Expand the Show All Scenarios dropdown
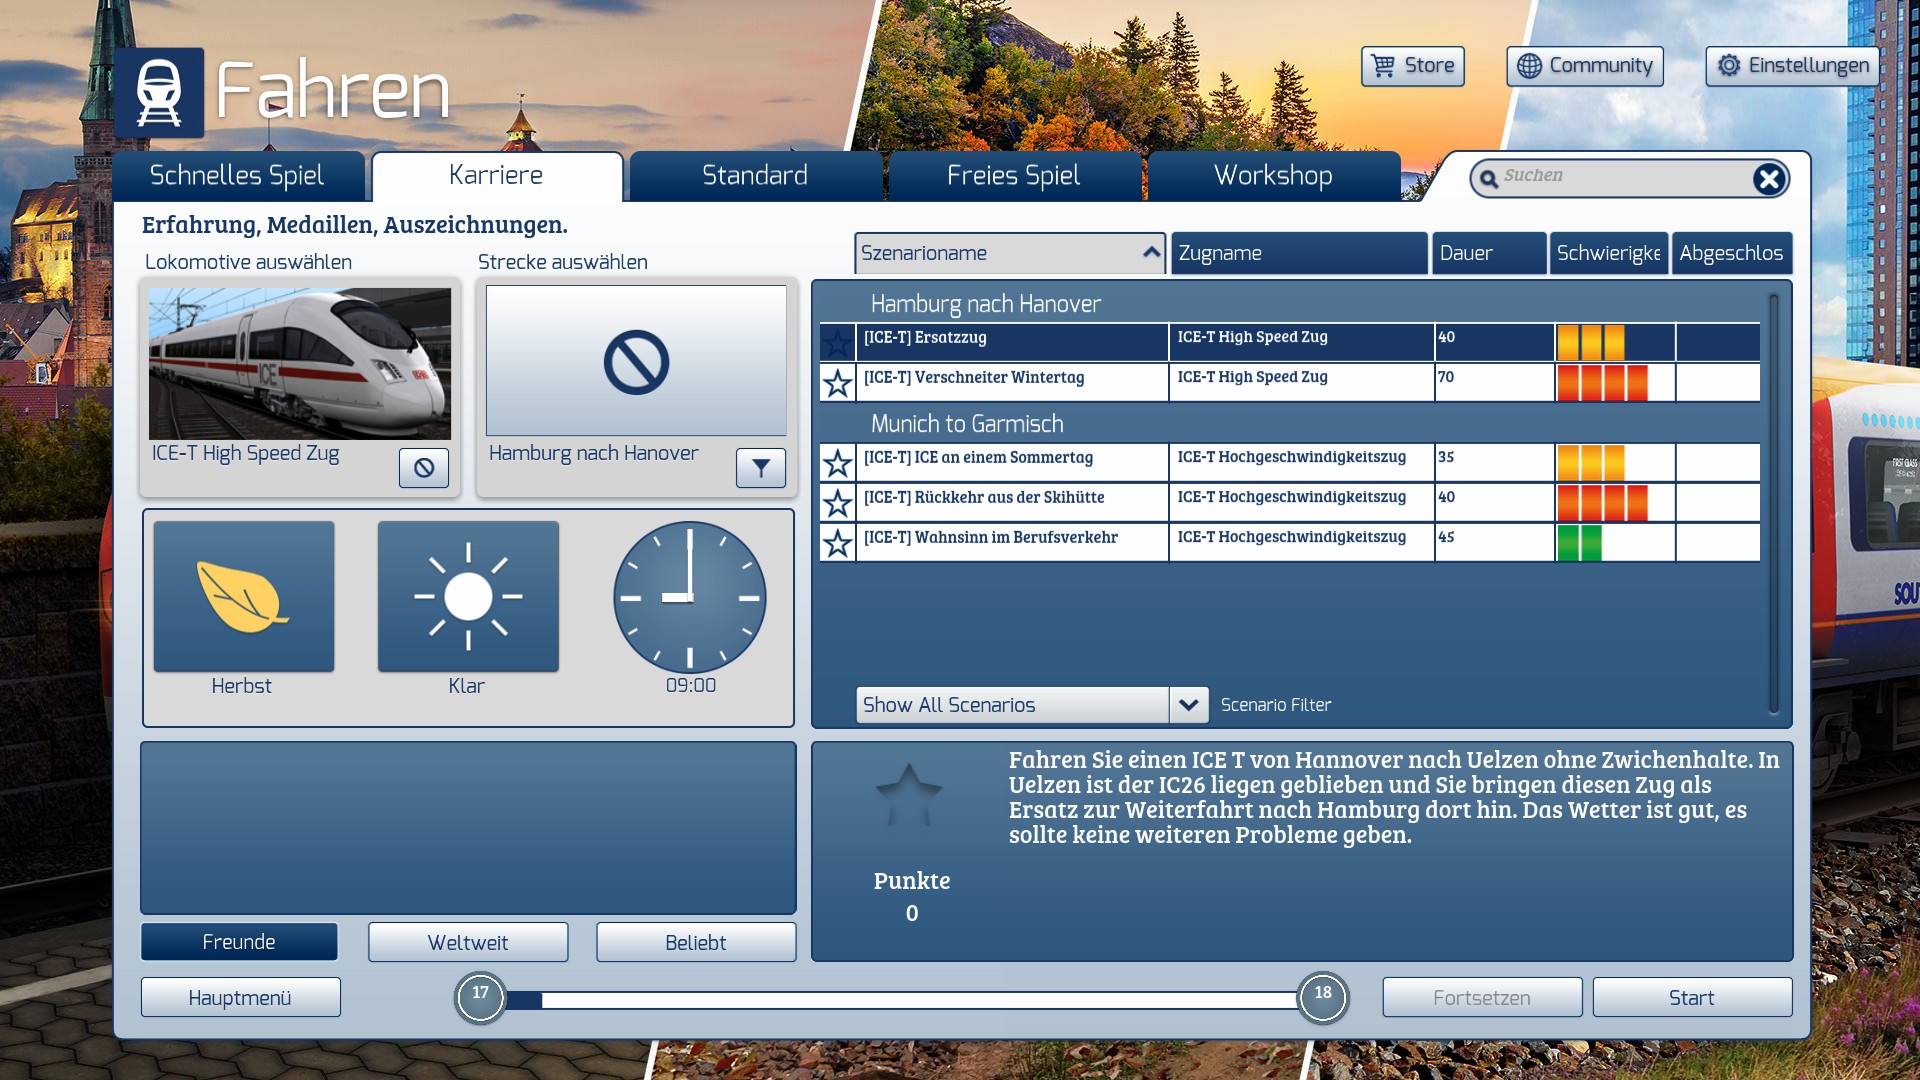Image resolution: width=1920 pixels, height=1080 pixels. 1188,705
